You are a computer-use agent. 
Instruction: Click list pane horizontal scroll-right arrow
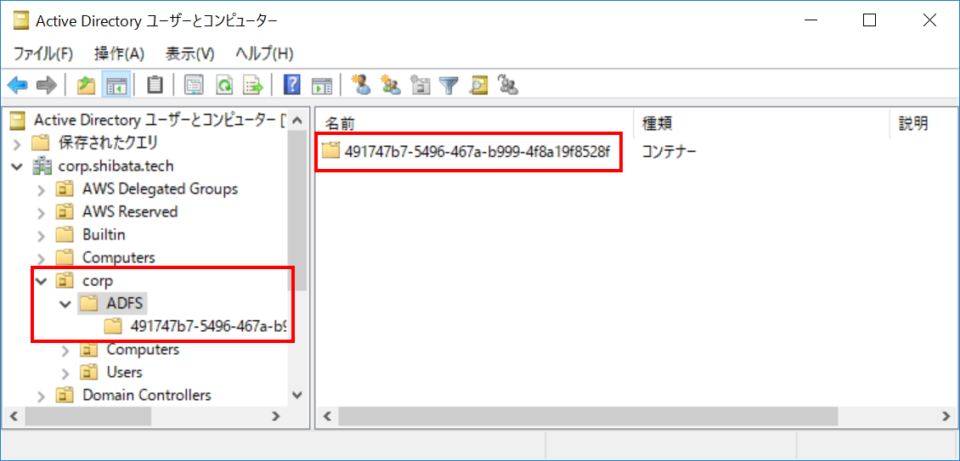point(944,416)
